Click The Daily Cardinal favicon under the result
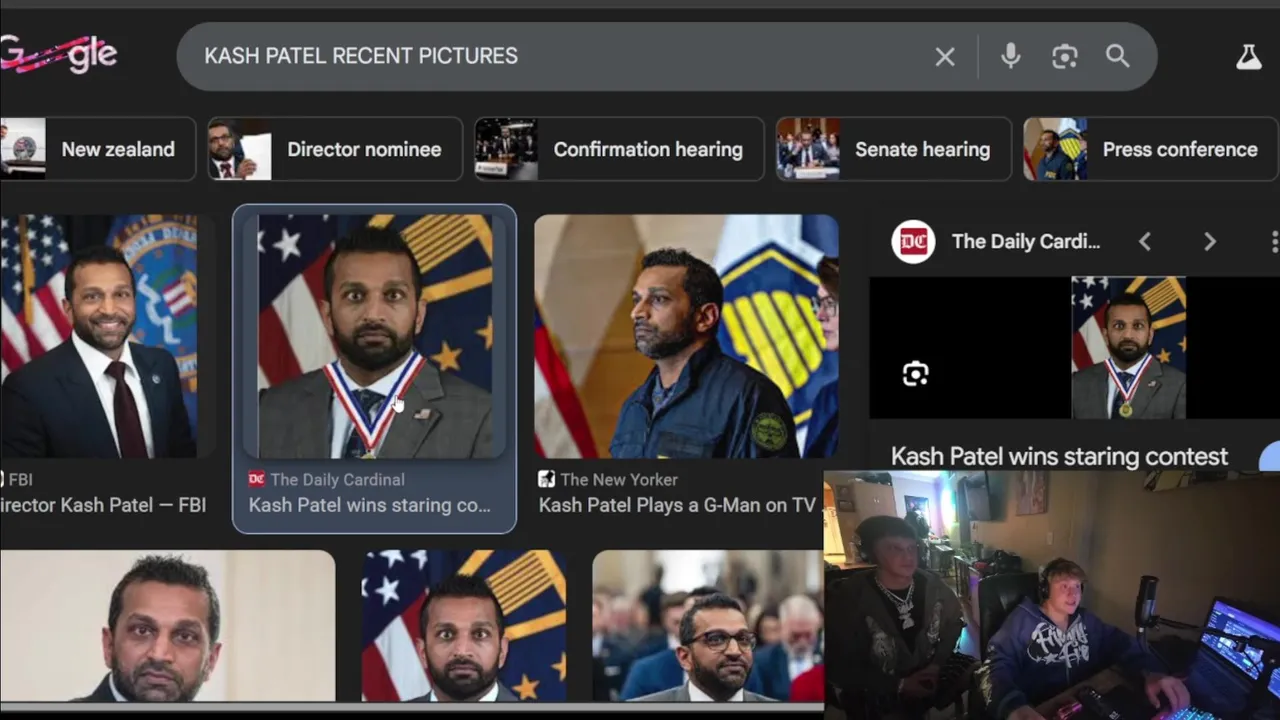Screen dimensions: 1280x720 click(257, 479)
